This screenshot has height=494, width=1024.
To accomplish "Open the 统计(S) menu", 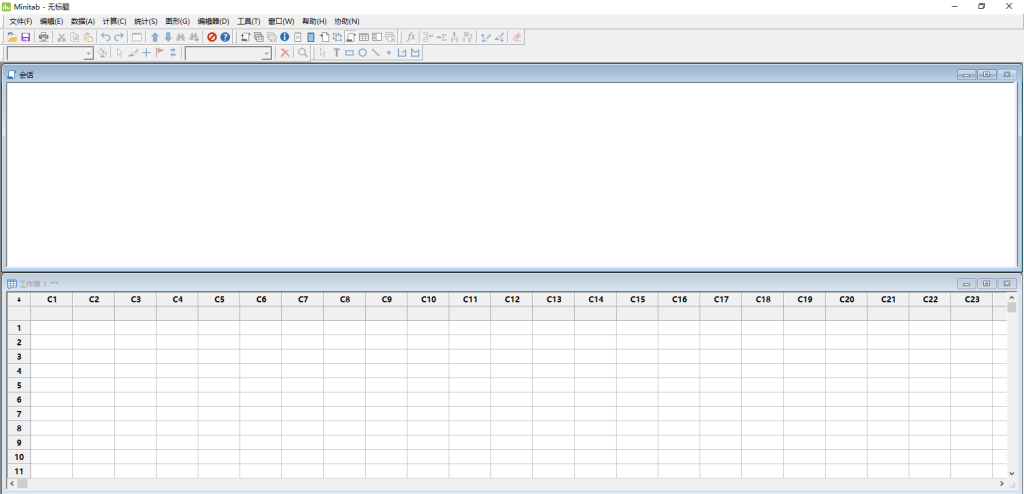I will (146, 21).
